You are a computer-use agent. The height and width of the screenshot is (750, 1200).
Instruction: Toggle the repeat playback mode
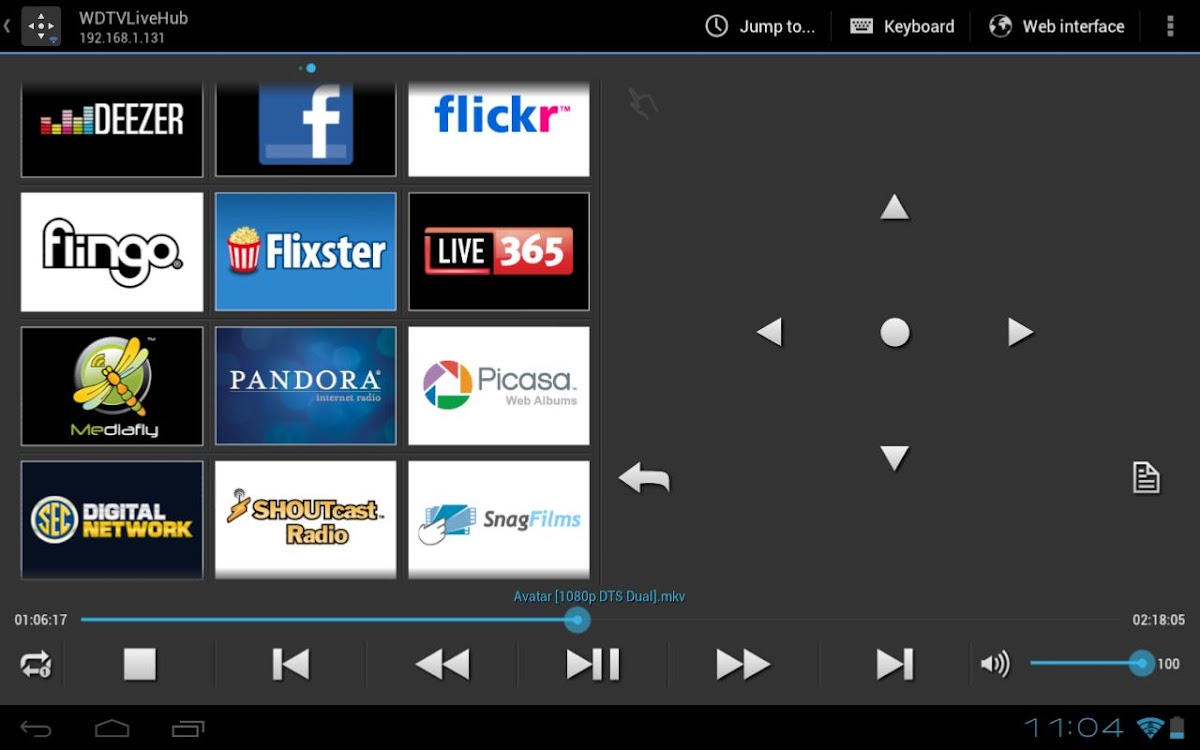pyautogui.click(x=35, y=664)
